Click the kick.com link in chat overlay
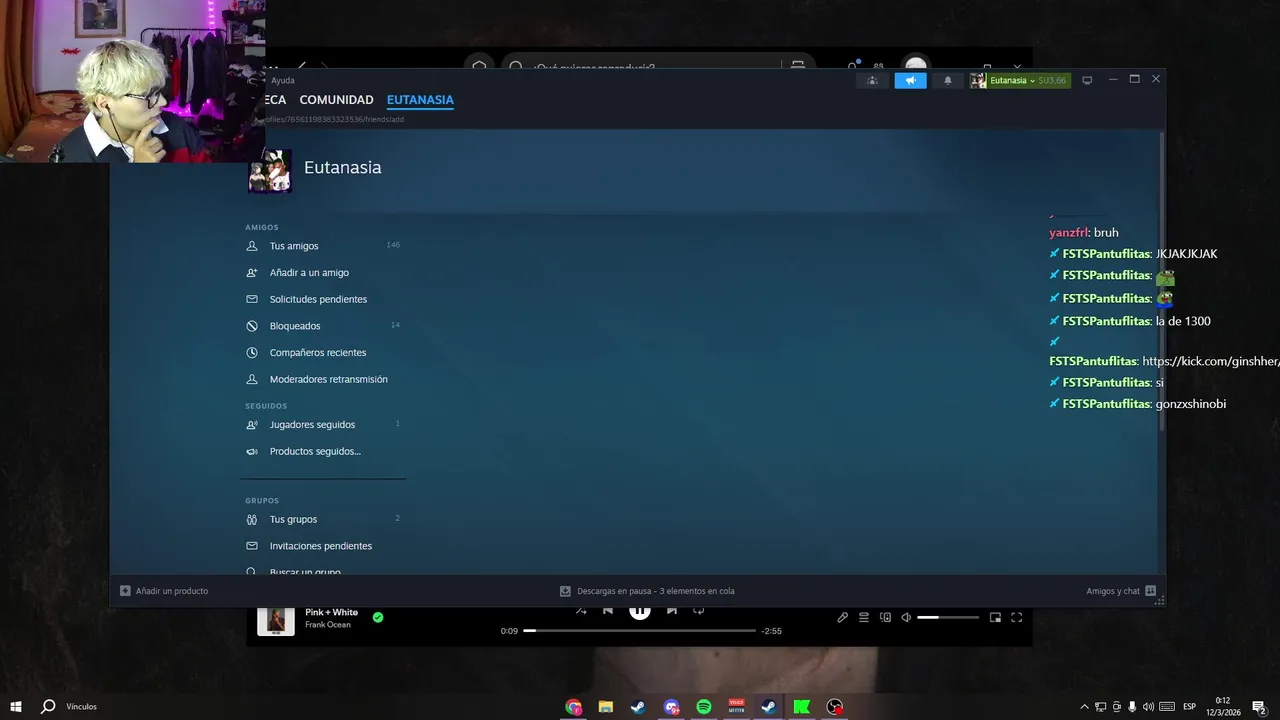The height and width of the screenshot is (720, 1280). [1210, 361]
